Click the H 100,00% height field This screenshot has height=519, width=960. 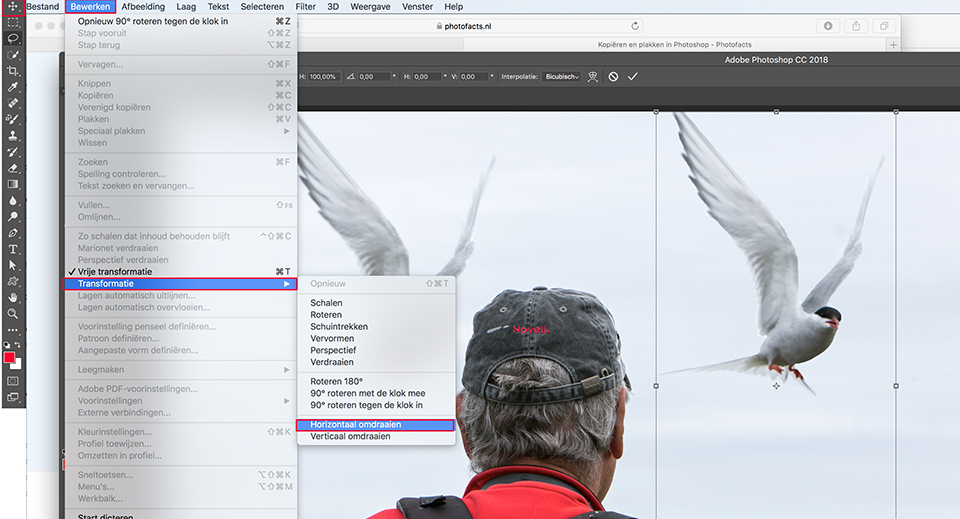point(323,77)
